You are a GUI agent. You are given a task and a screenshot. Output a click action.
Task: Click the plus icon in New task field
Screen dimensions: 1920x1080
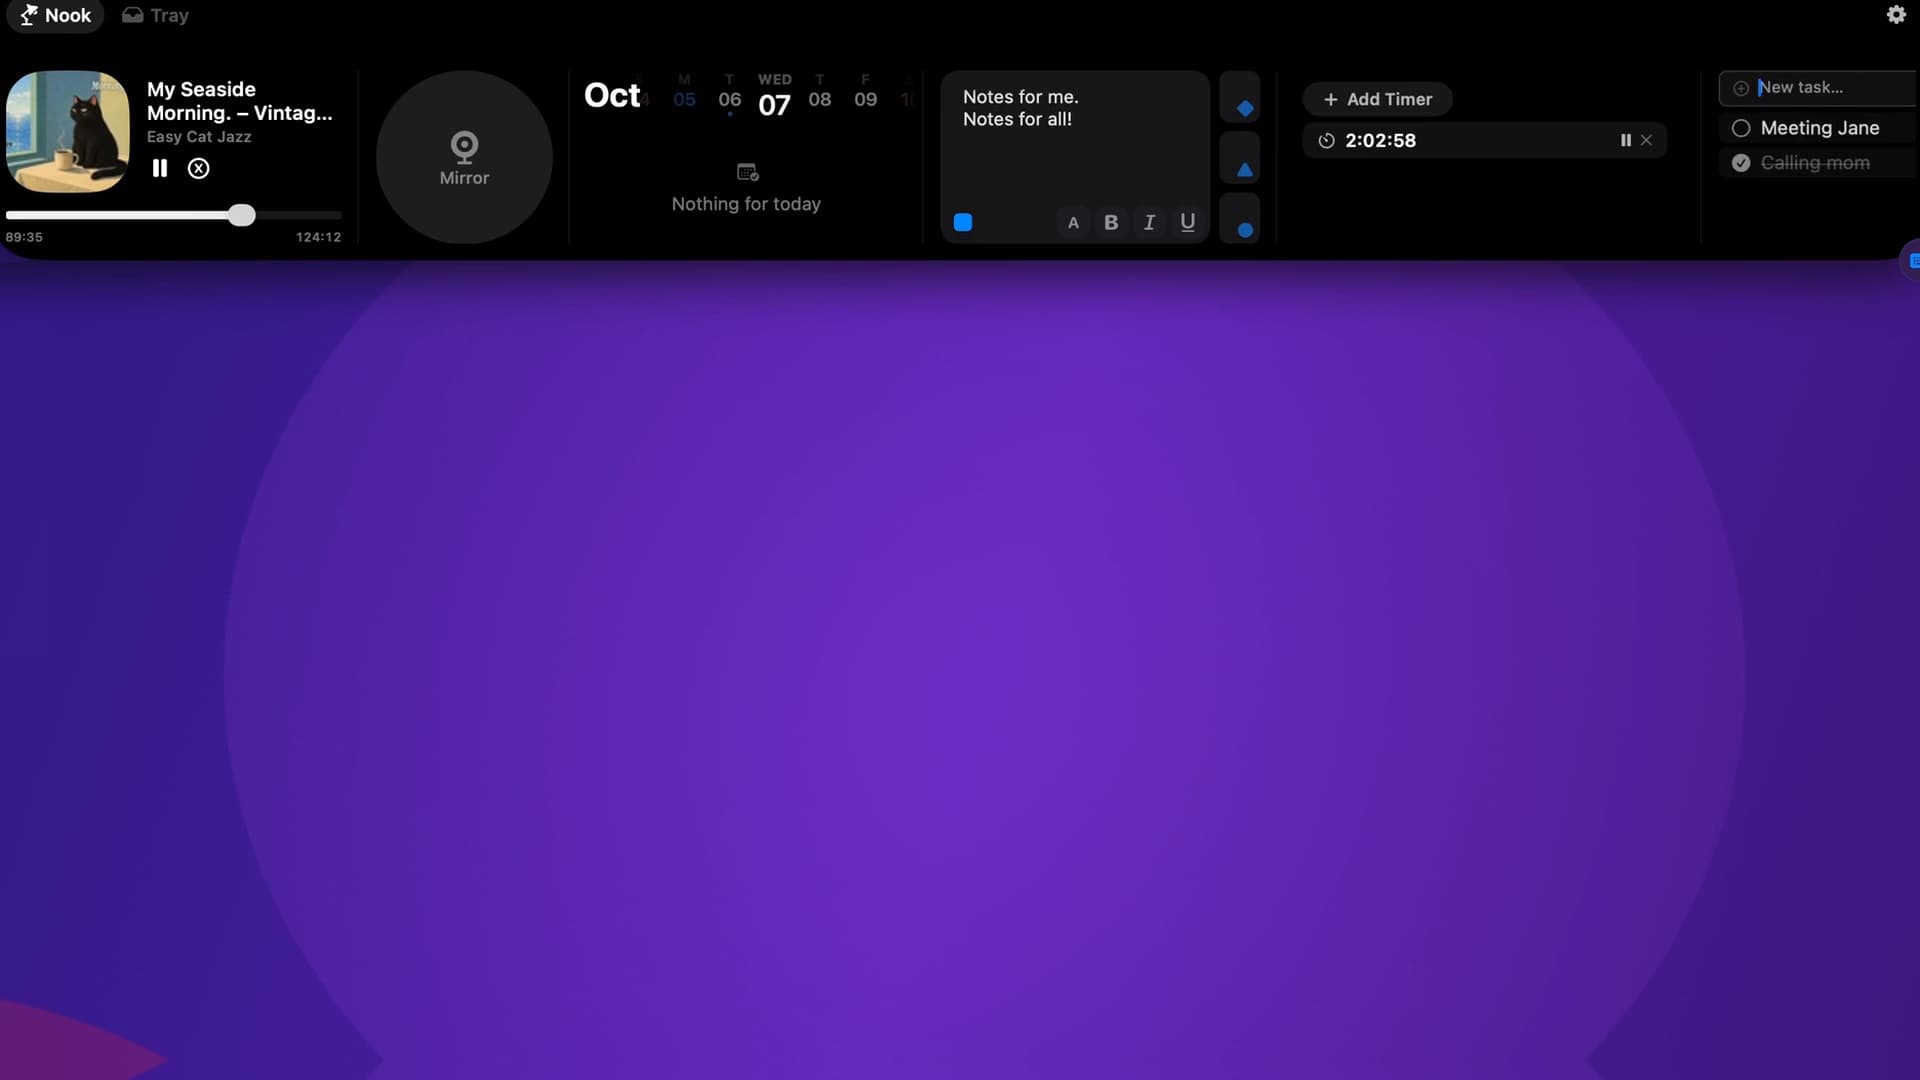tap(1740, 88)
